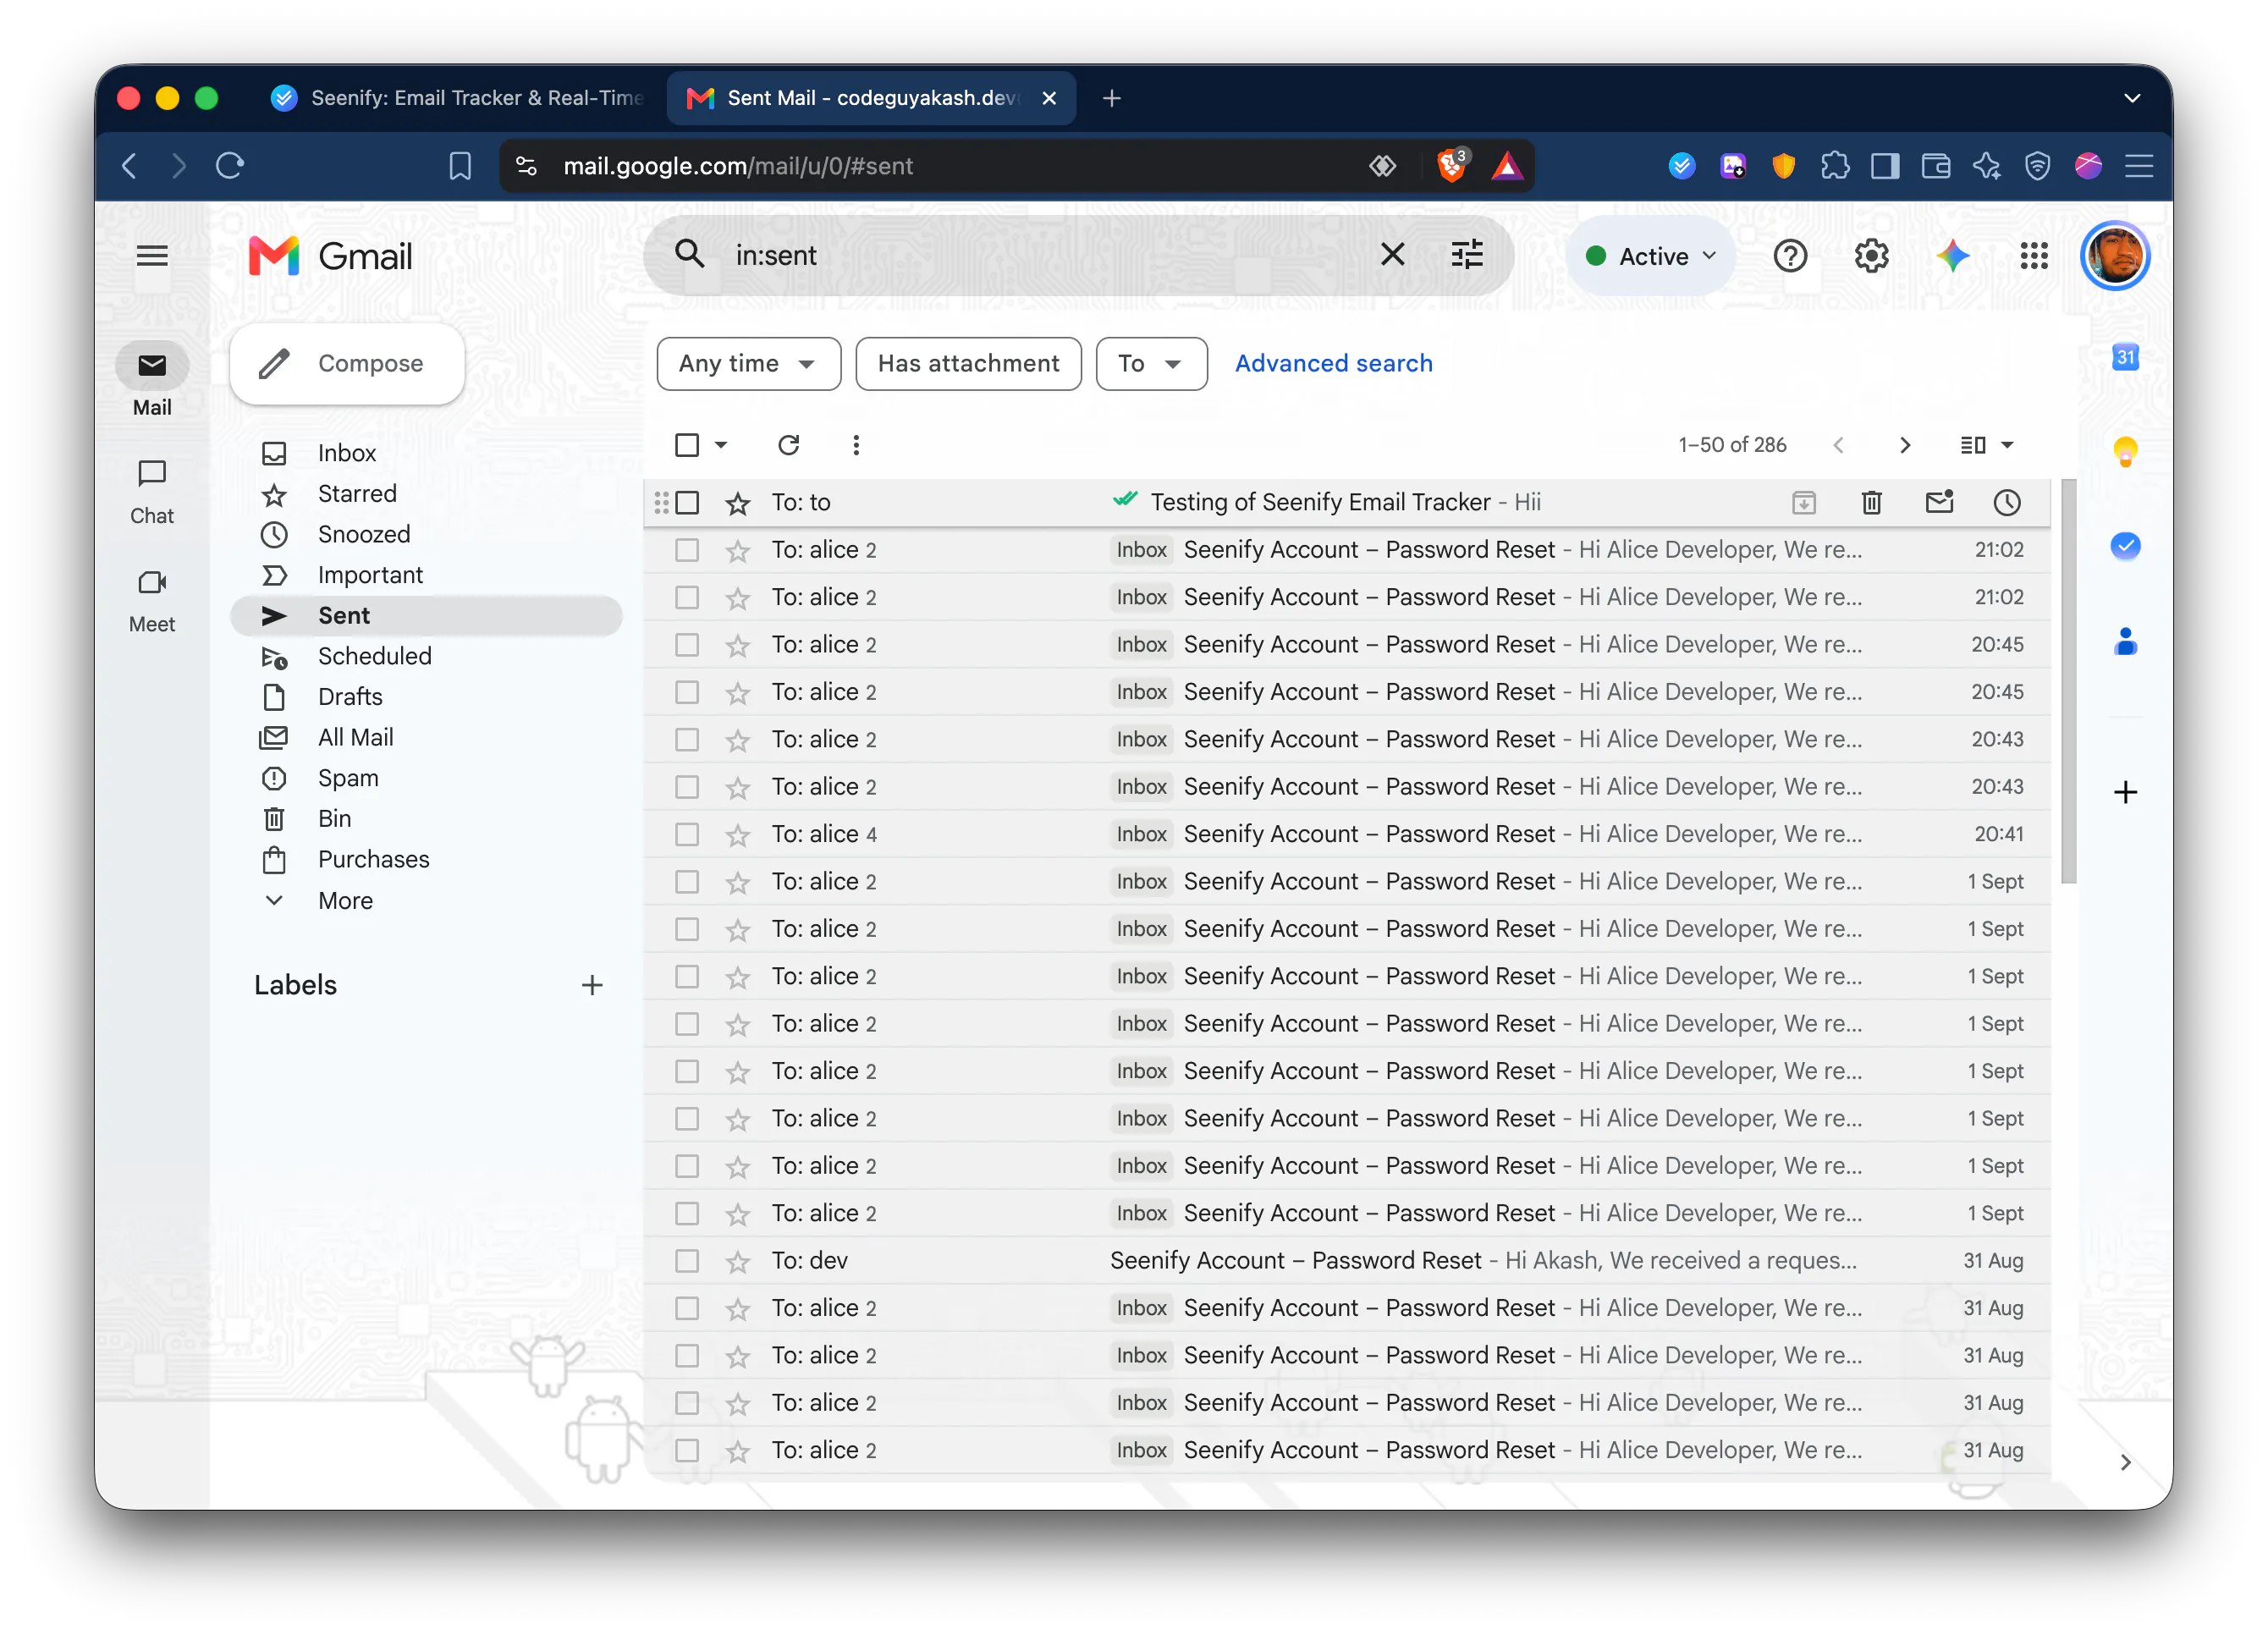Screen dimensions: 2268x1635
Task: Get add-ons plus icon in side panel
Action: point(2125,792)
